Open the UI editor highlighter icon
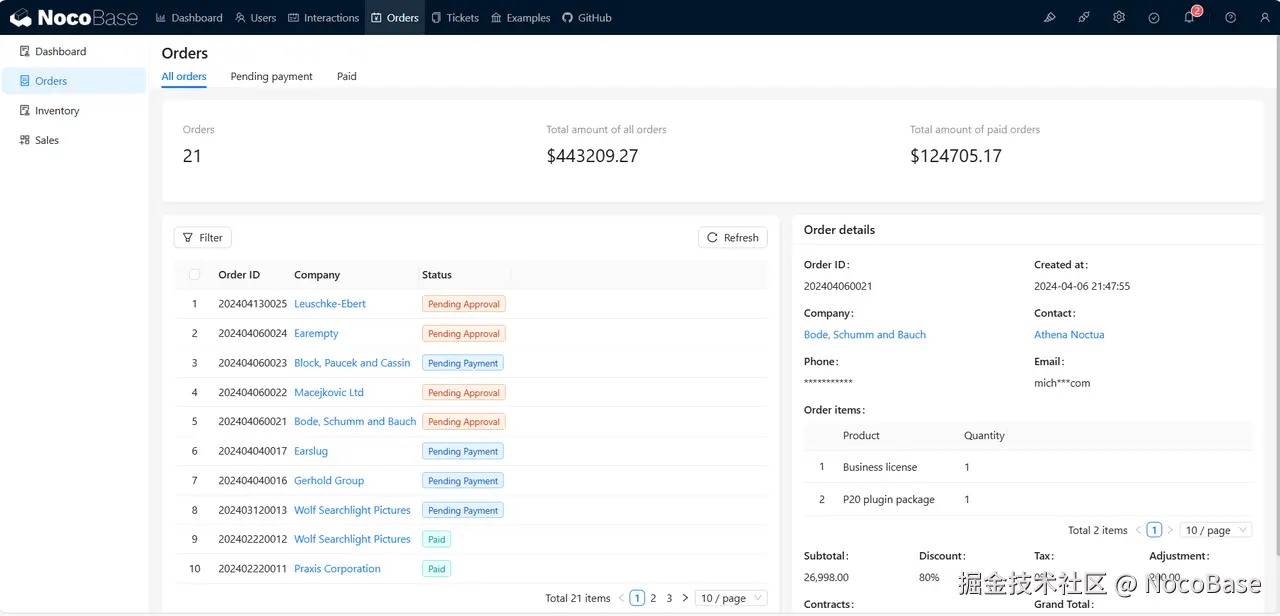1280x616 pixels. tap(1049, 18)
